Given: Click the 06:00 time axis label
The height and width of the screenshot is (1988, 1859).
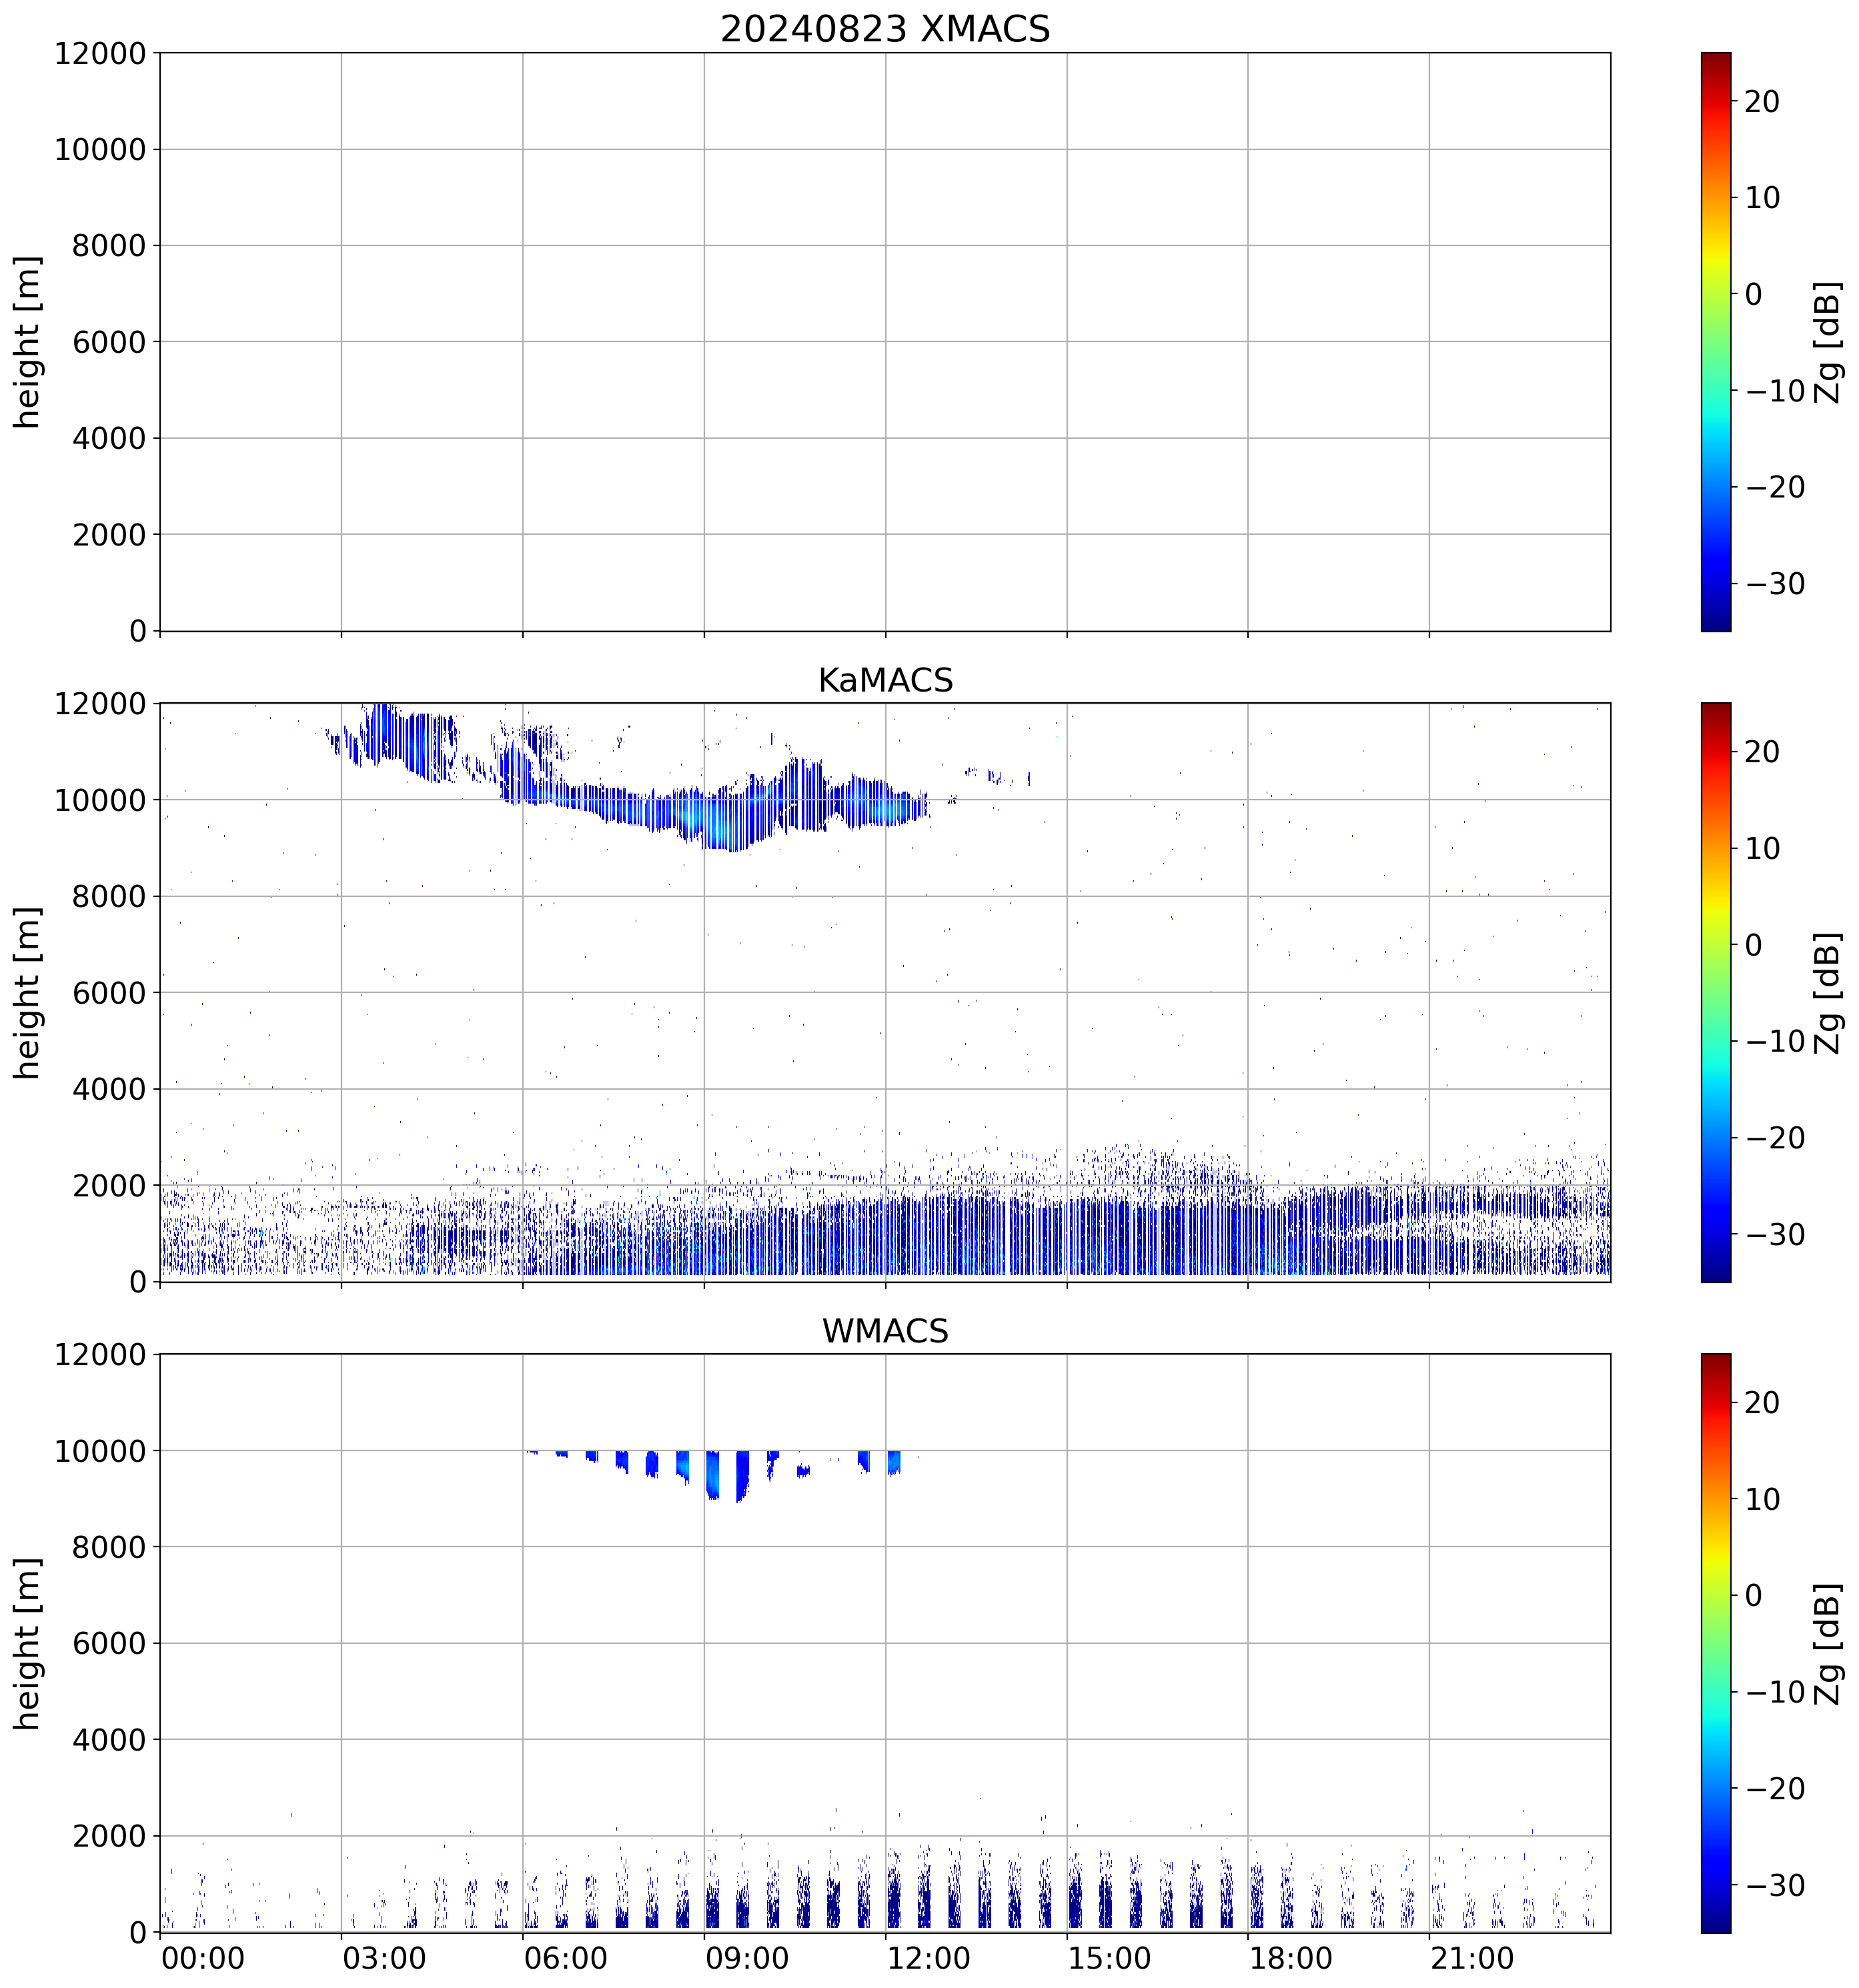Looking at the screenshot, I should (565, 1958).
